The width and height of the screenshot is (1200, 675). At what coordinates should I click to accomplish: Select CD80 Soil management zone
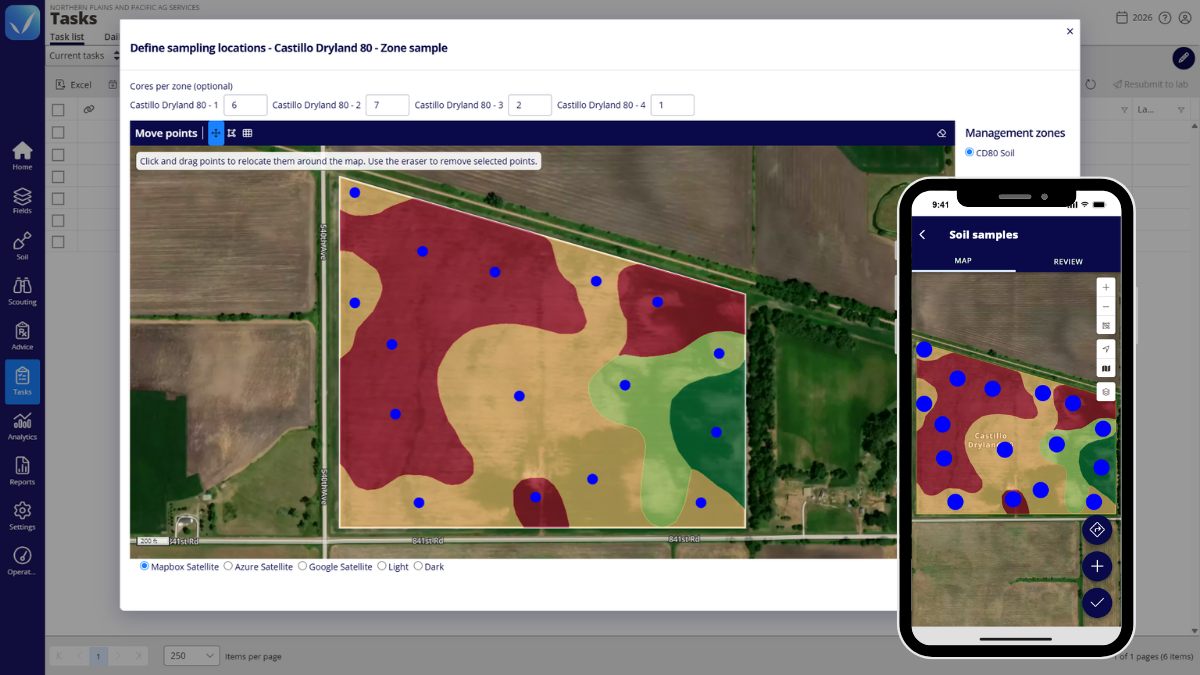pos(969,152)
